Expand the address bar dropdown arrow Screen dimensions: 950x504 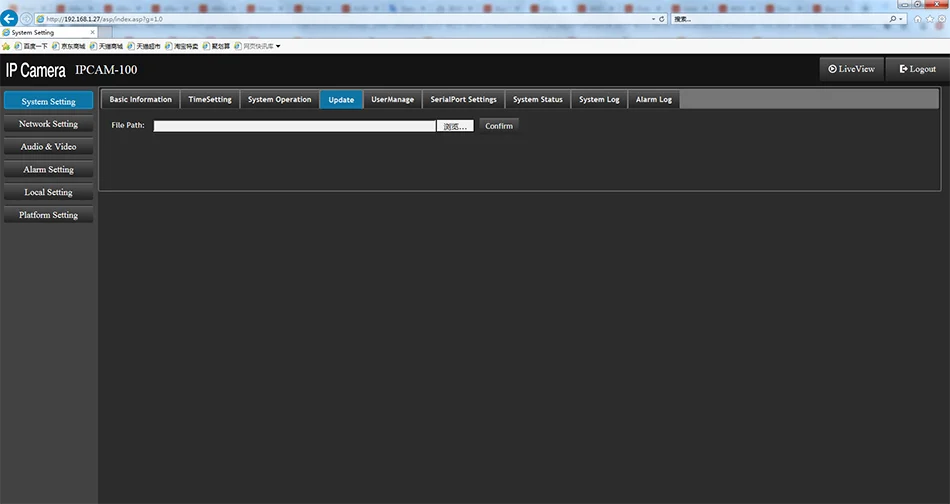tap(653, 19)
